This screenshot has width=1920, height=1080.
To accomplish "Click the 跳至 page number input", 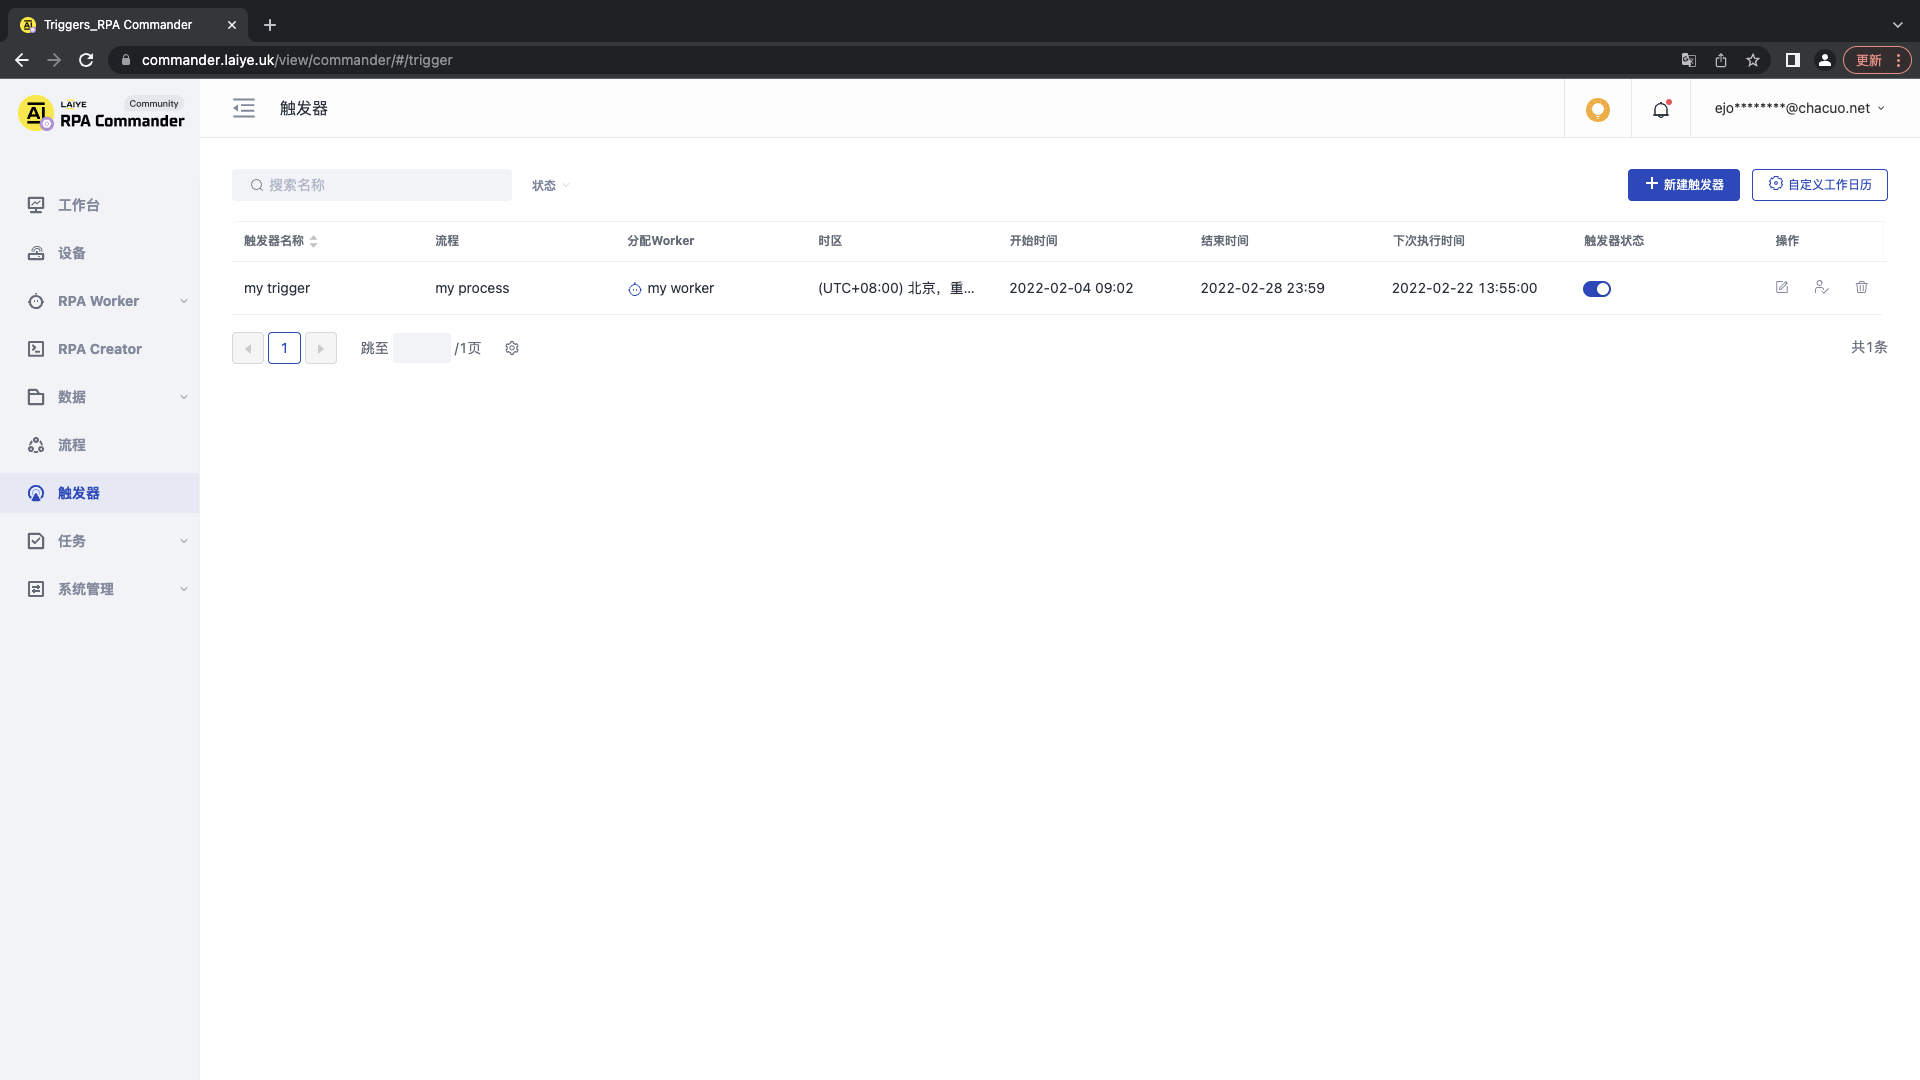I will 422,348.
